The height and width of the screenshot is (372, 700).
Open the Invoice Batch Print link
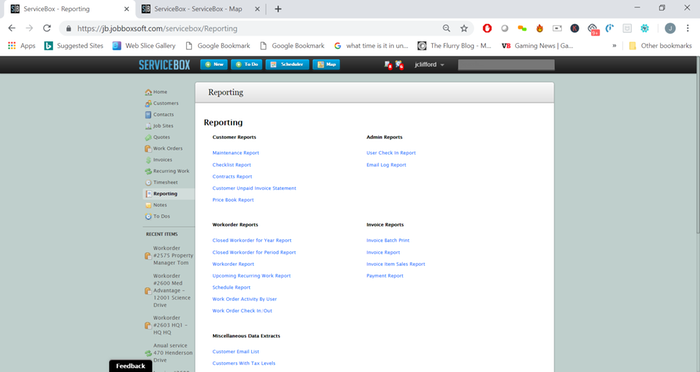[x=388, y=240]
